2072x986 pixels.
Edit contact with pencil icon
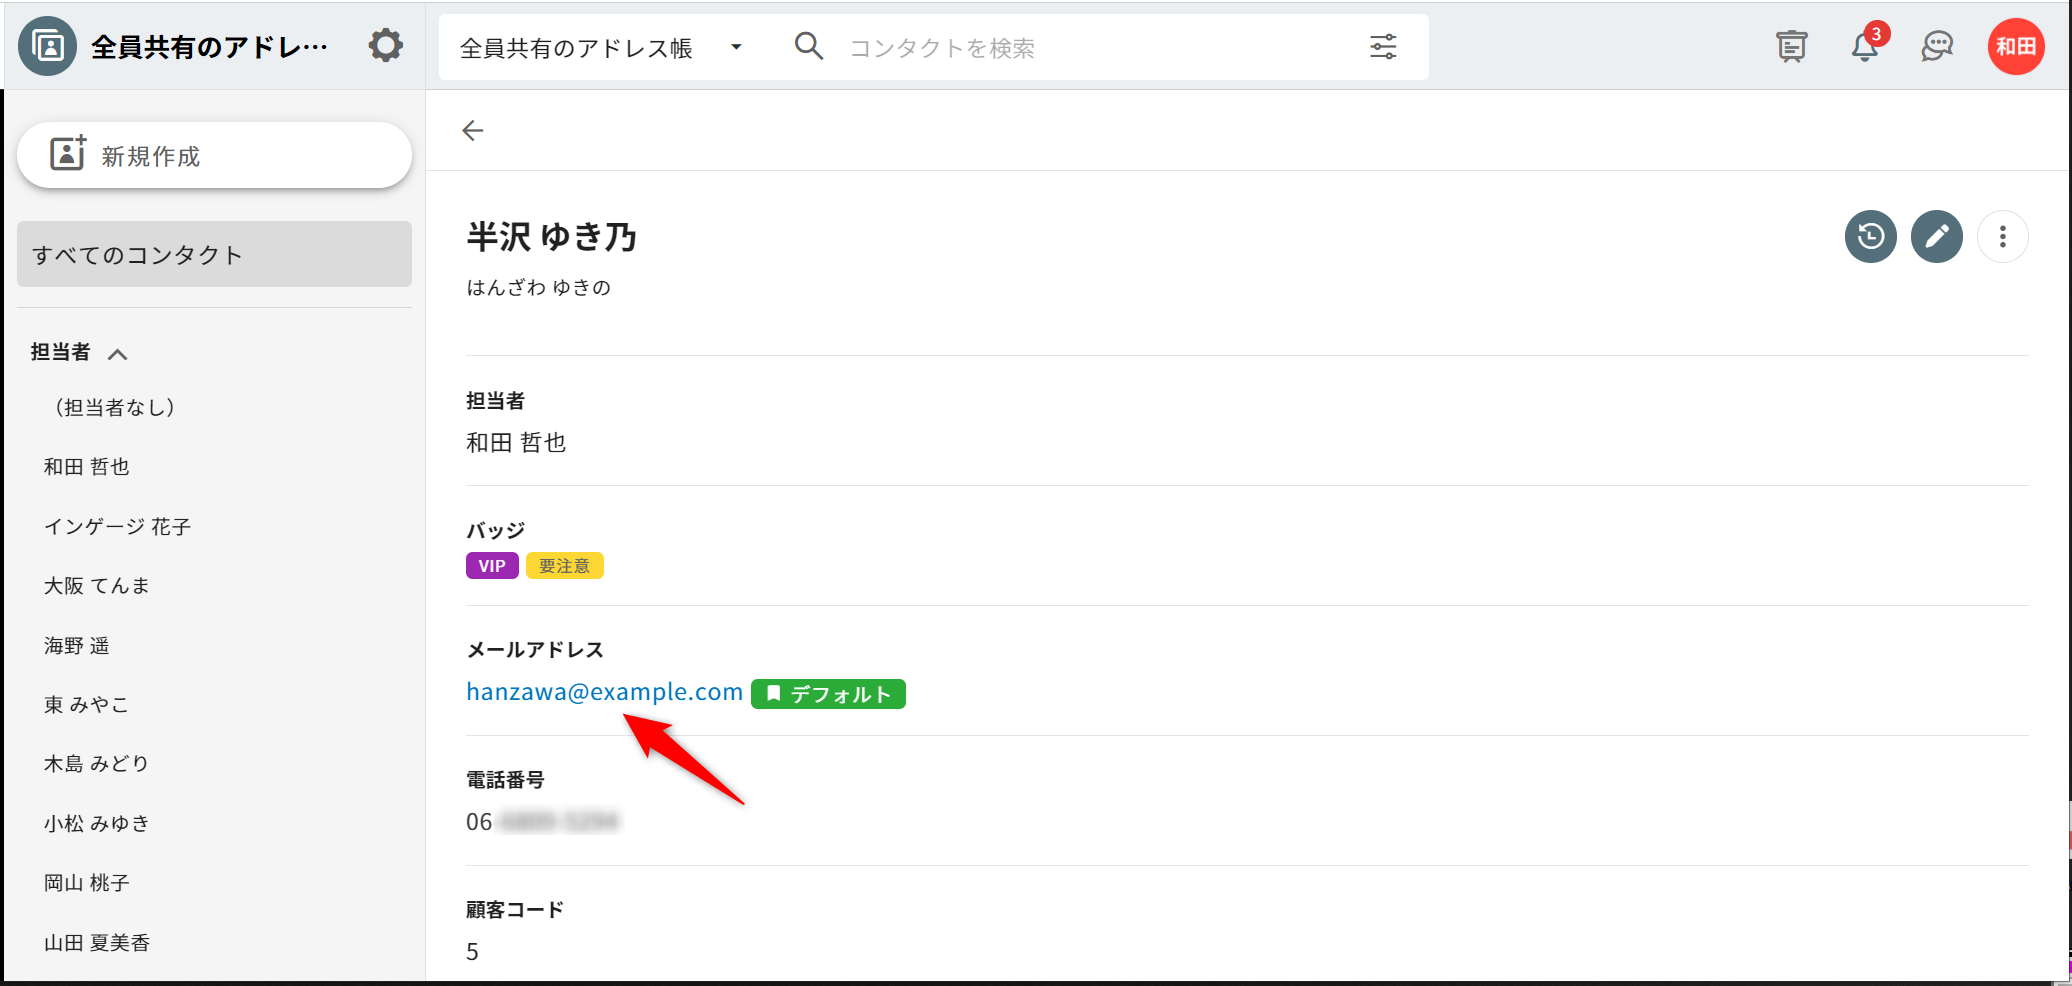(1936, 237)
